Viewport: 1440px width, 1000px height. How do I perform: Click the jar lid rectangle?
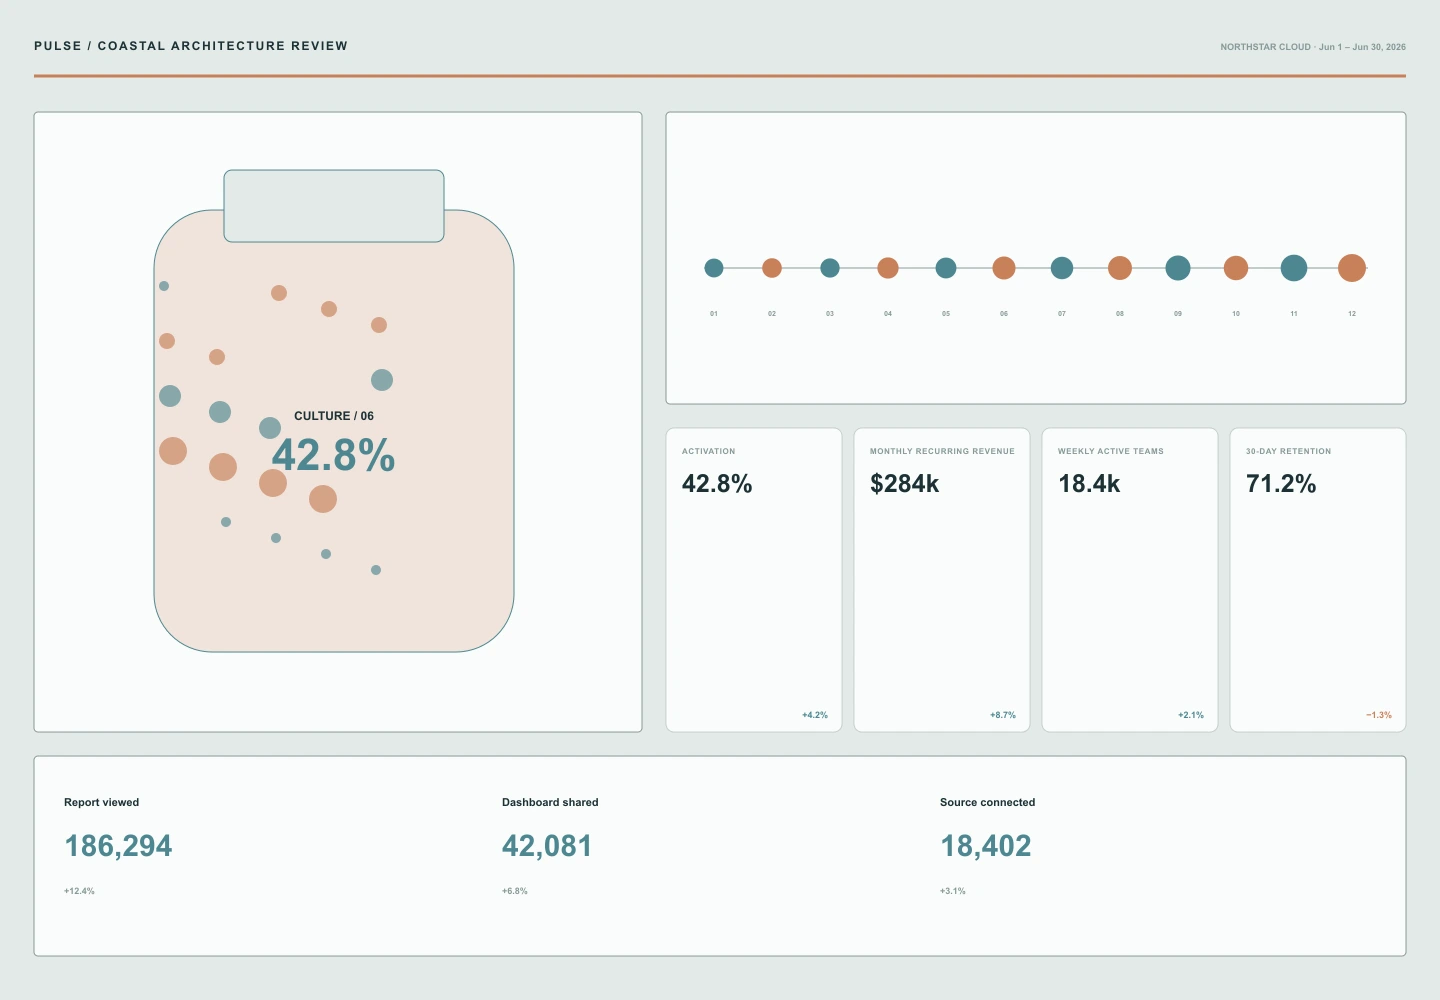pos(334,206)
